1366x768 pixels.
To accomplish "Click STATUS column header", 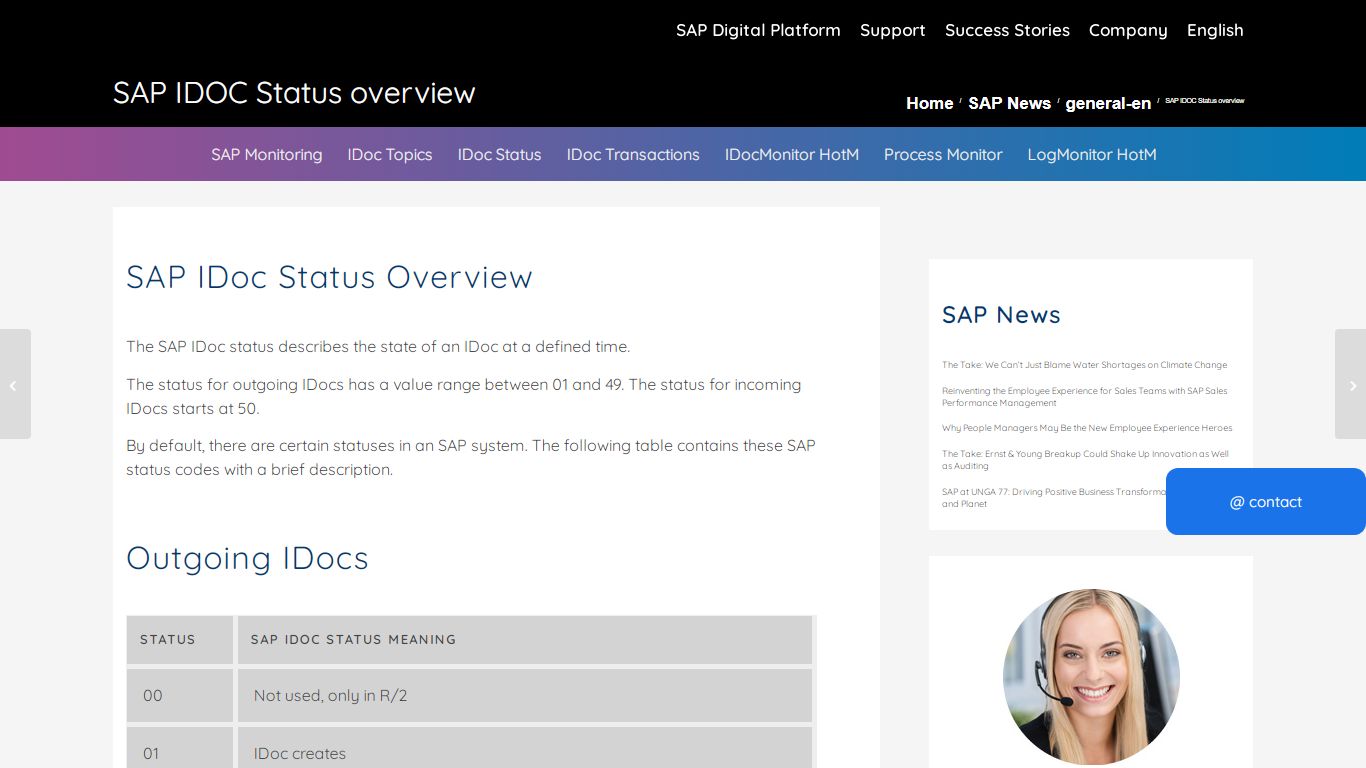I will (x=180, y=640).
